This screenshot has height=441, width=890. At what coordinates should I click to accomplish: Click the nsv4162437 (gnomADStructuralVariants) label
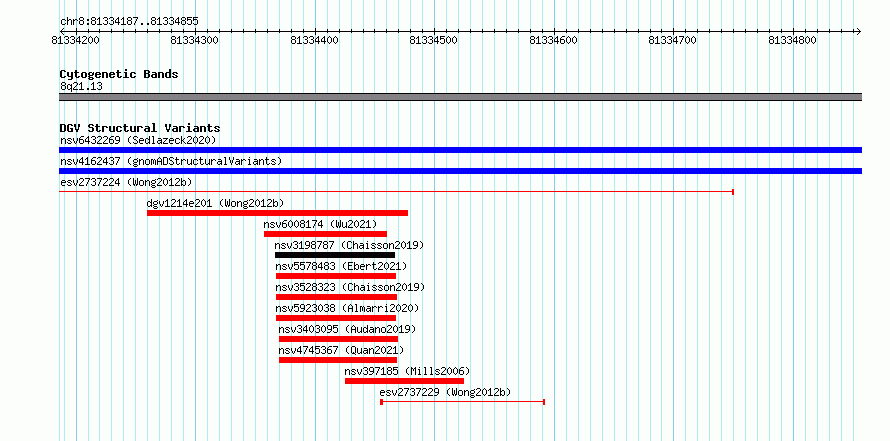point(171,161)
